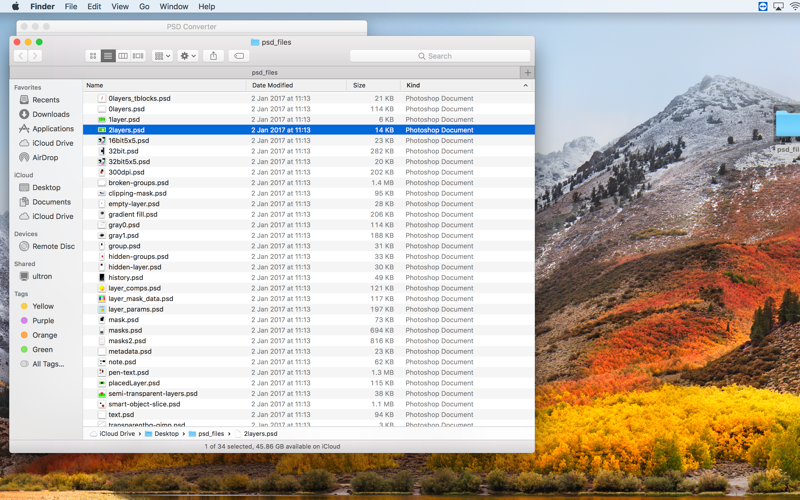
Task: Click the PSD Converter window title bar
Action: pyautogui.click(x=192, y=27)
